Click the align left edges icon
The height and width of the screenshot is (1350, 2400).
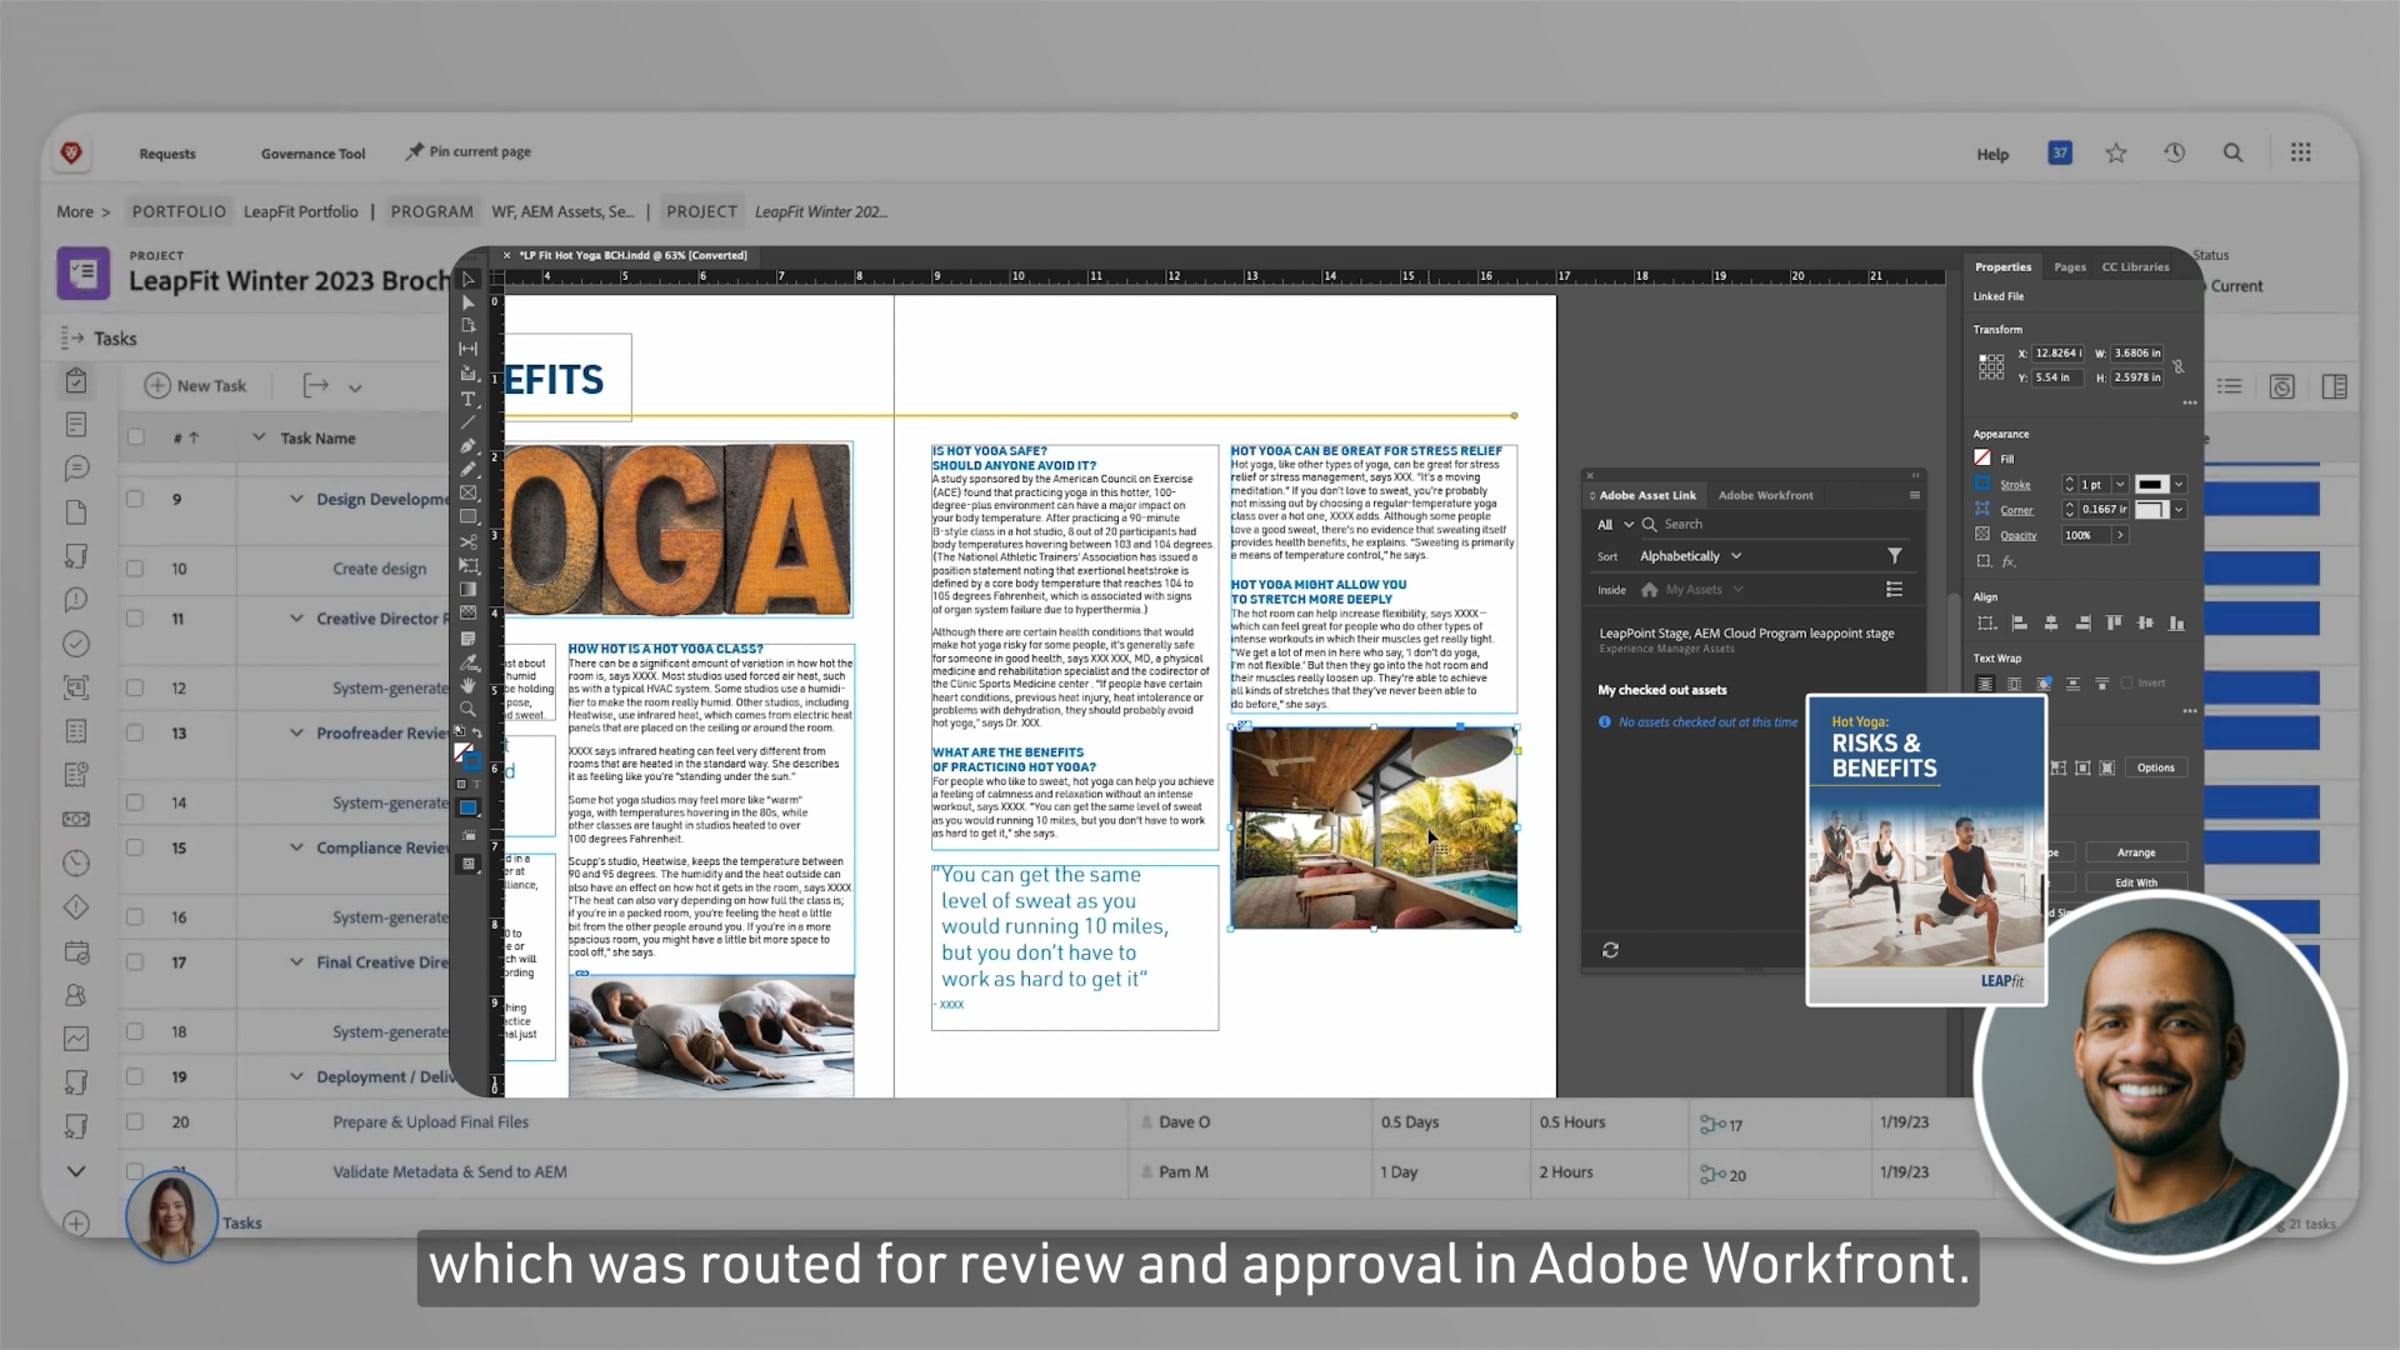(x=2020, y=623)
